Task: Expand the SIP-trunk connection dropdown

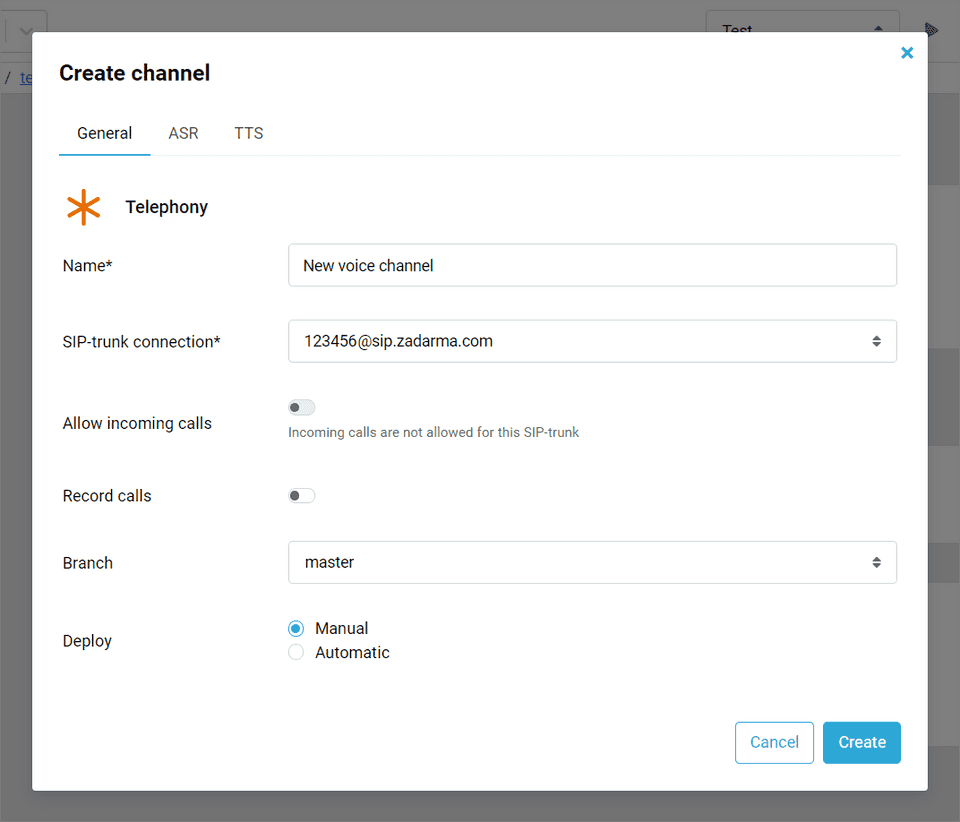Action: (x=592, y=341)
